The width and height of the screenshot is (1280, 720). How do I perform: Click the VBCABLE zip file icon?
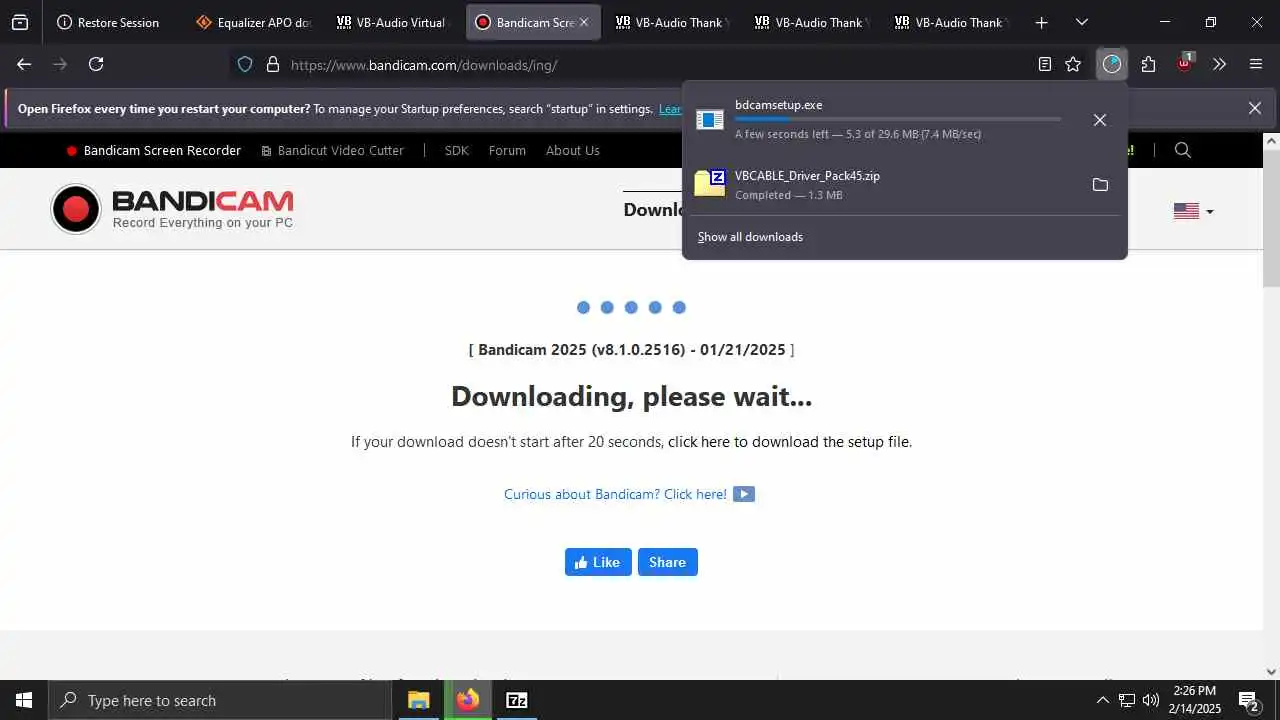(x=710, y=183)
